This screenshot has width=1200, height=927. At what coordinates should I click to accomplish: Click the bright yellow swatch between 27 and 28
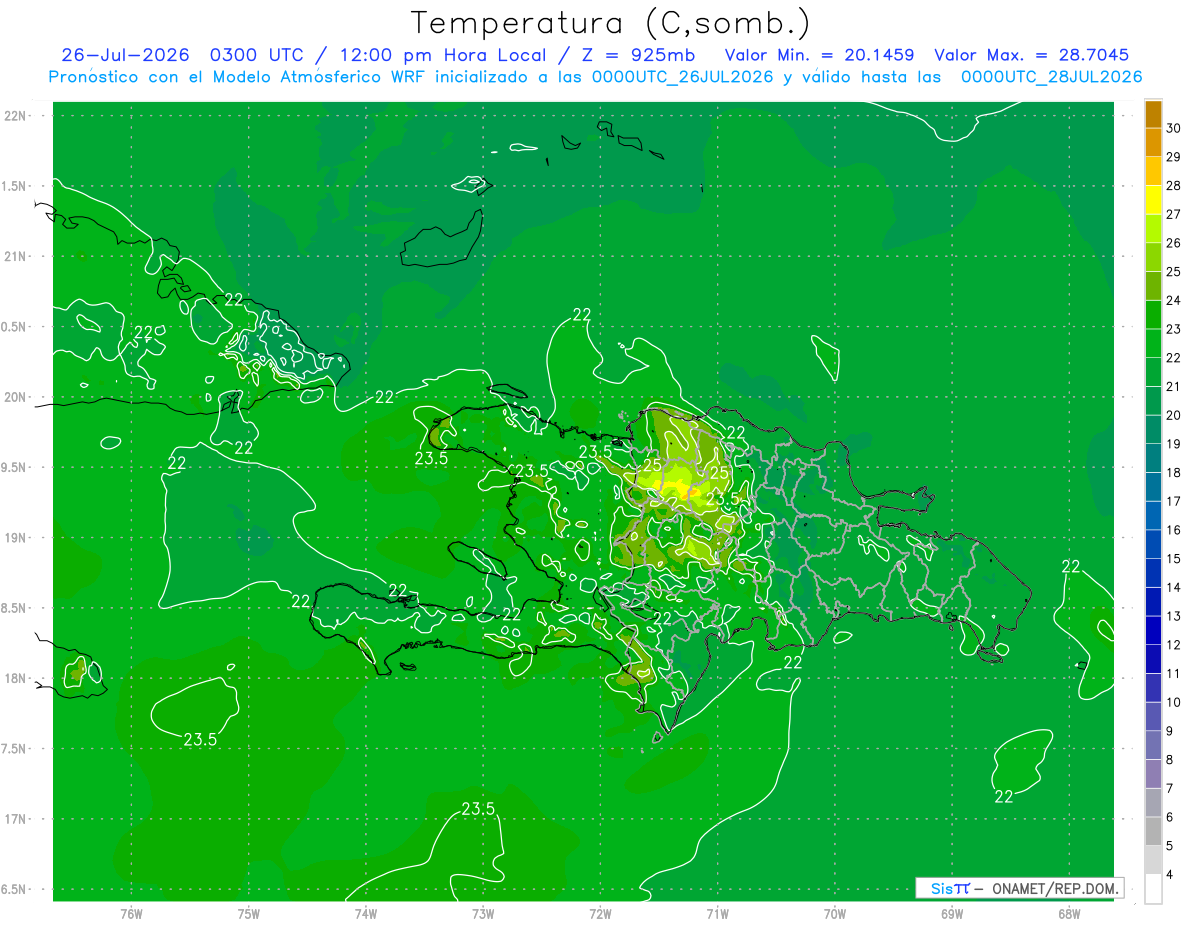1153,200
